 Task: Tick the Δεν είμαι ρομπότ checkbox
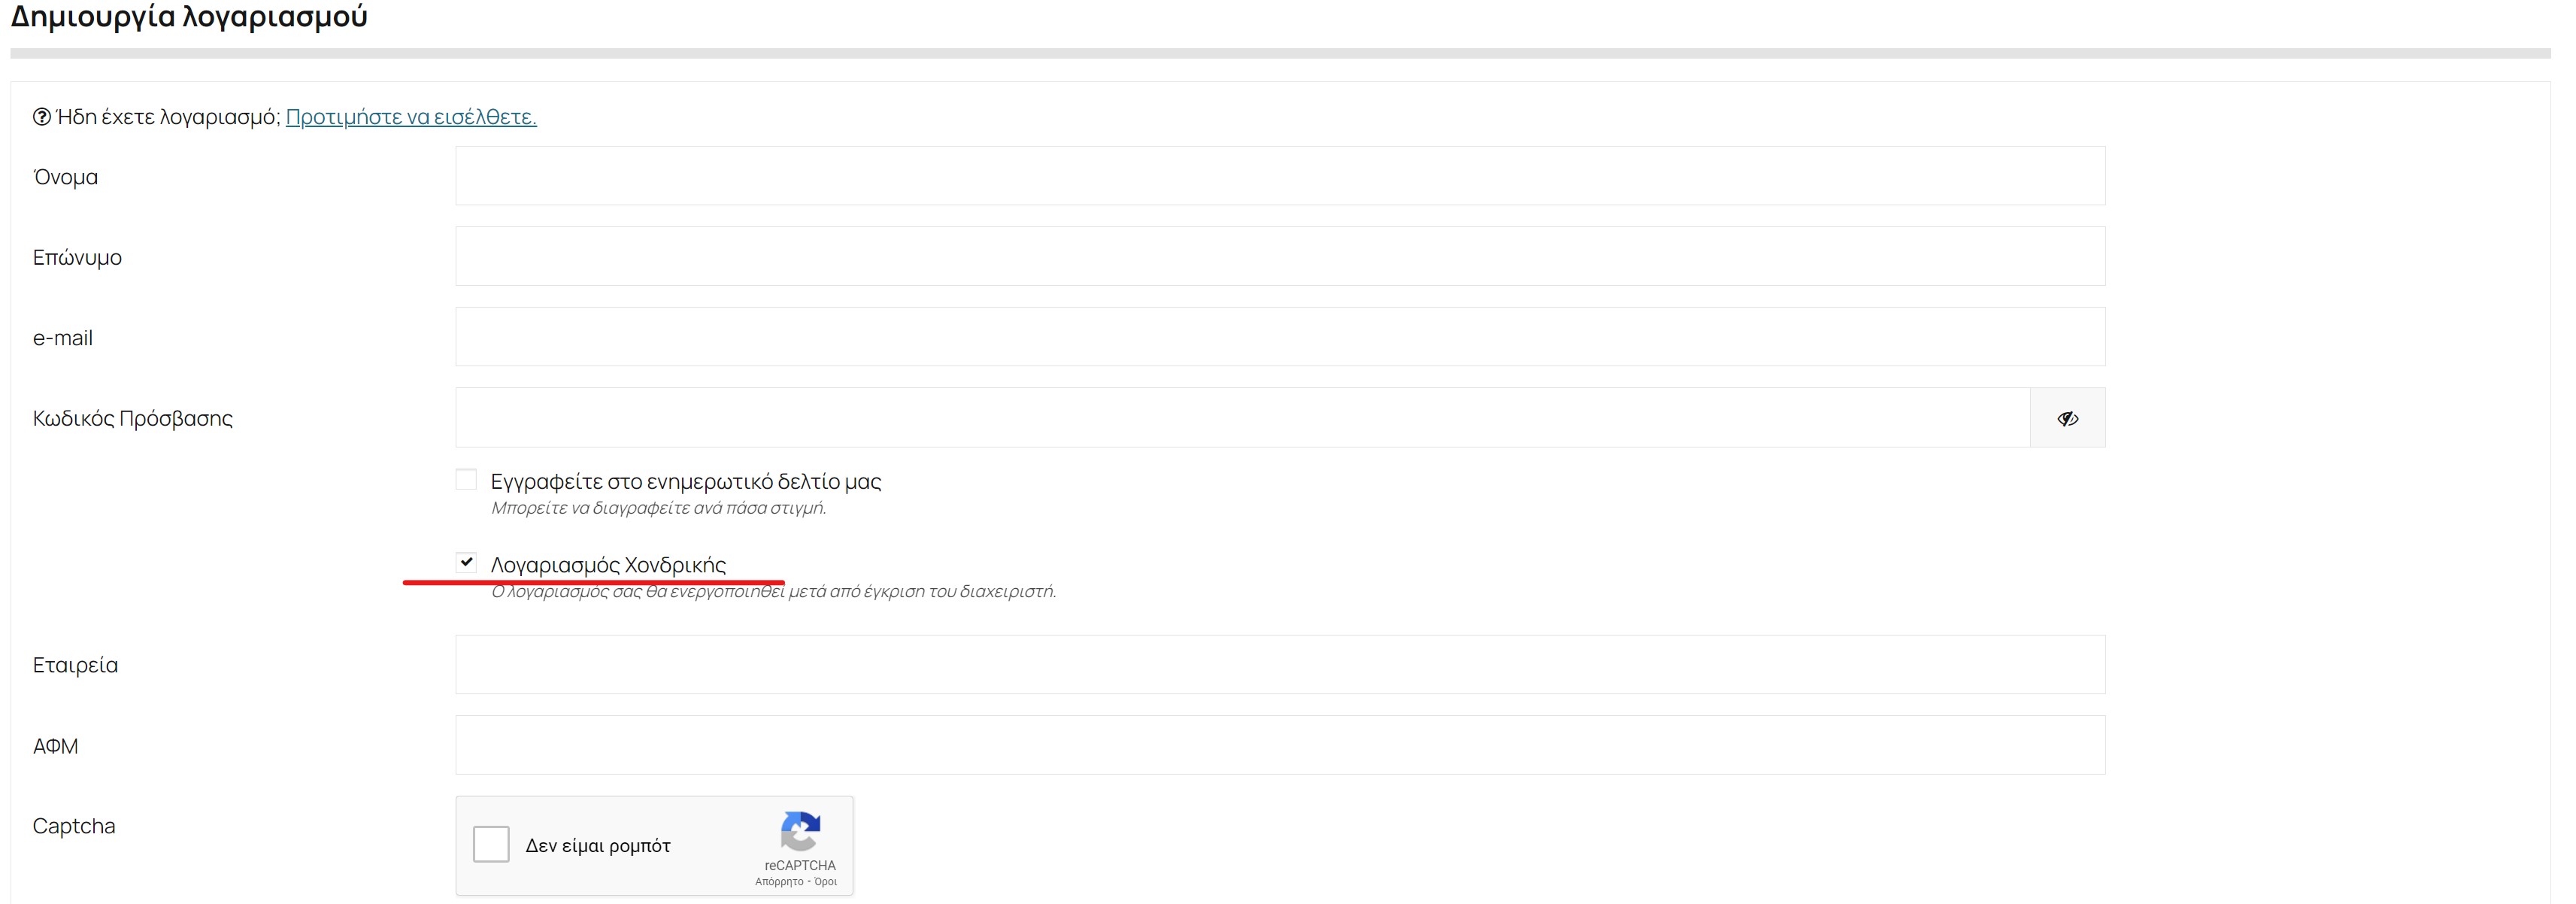(x=491, y=844)
